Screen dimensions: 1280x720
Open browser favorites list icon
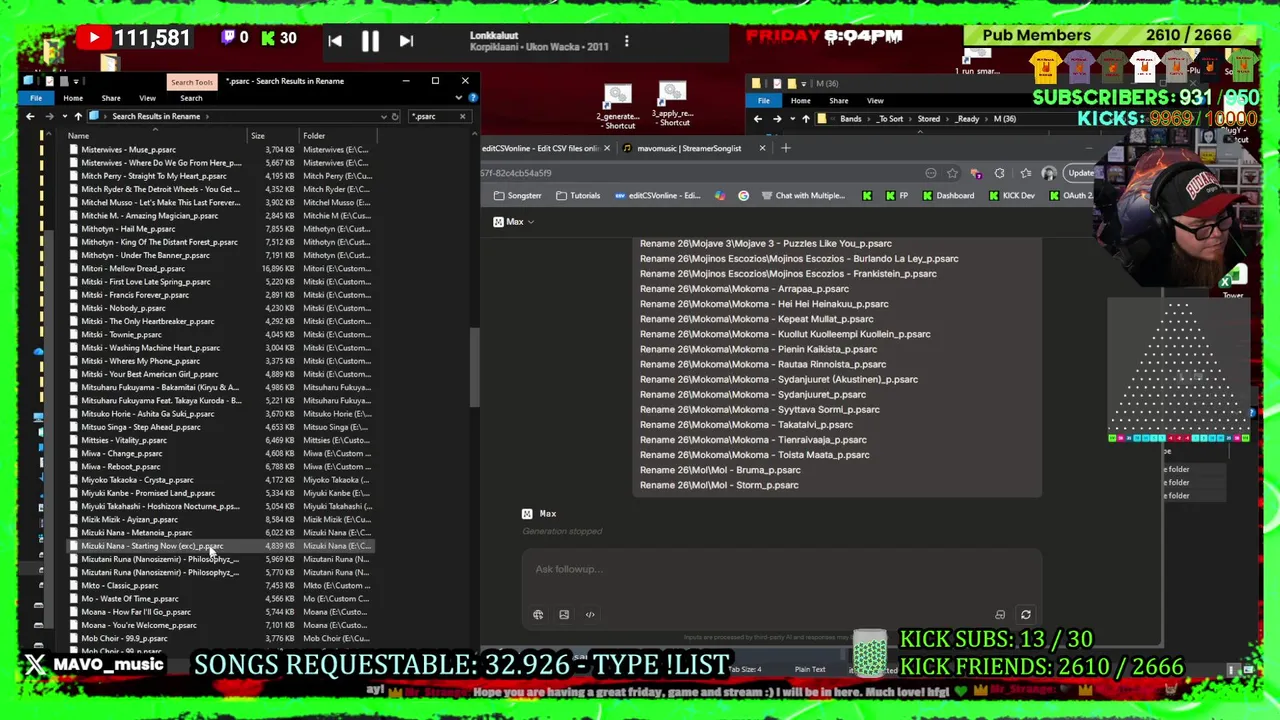point(1026,173)
